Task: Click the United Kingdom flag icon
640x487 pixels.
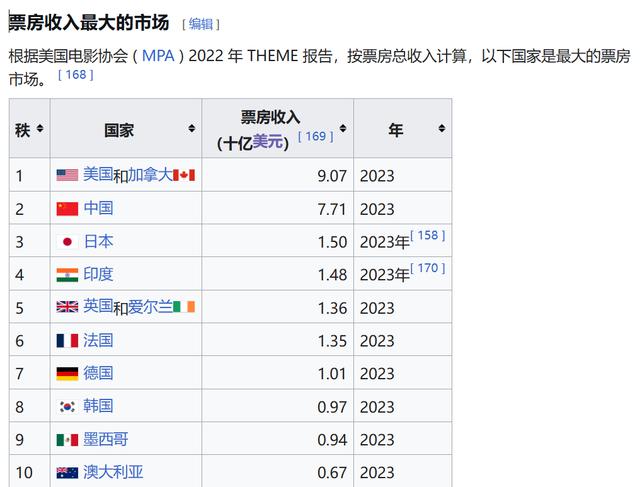Action: pyautogui.click(x=67, y=307)
